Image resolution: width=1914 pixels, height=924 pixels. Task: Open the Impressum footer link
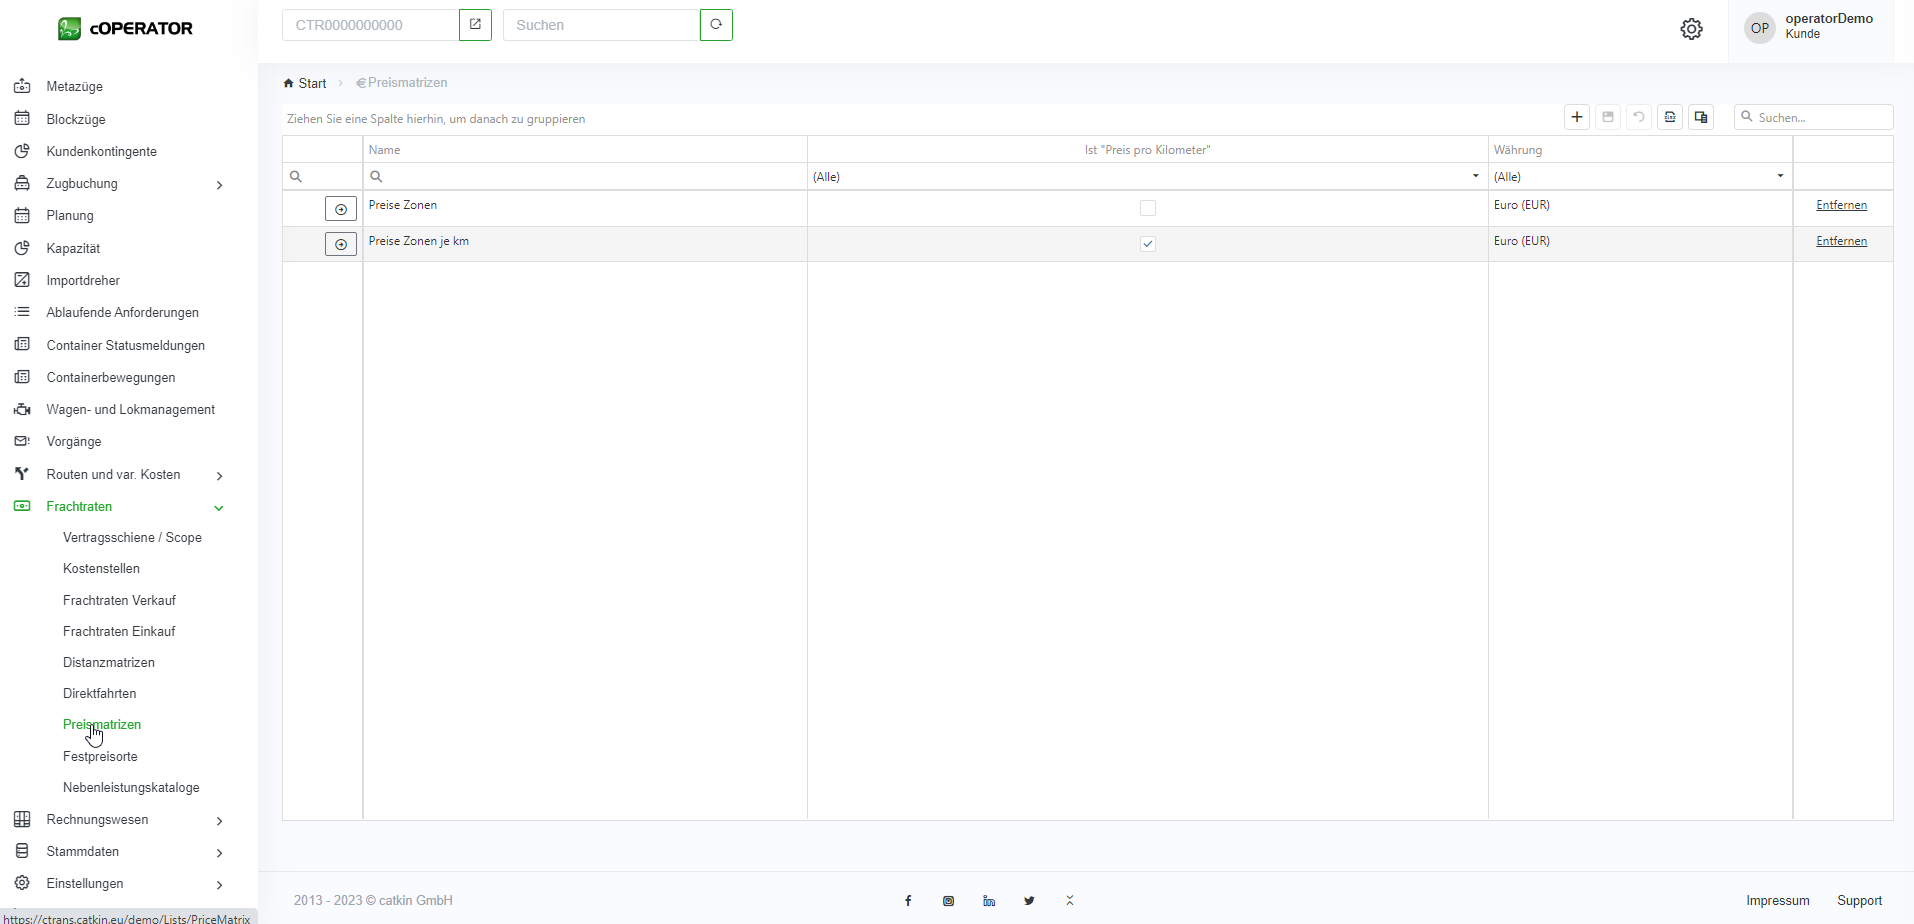[1777, 901]
